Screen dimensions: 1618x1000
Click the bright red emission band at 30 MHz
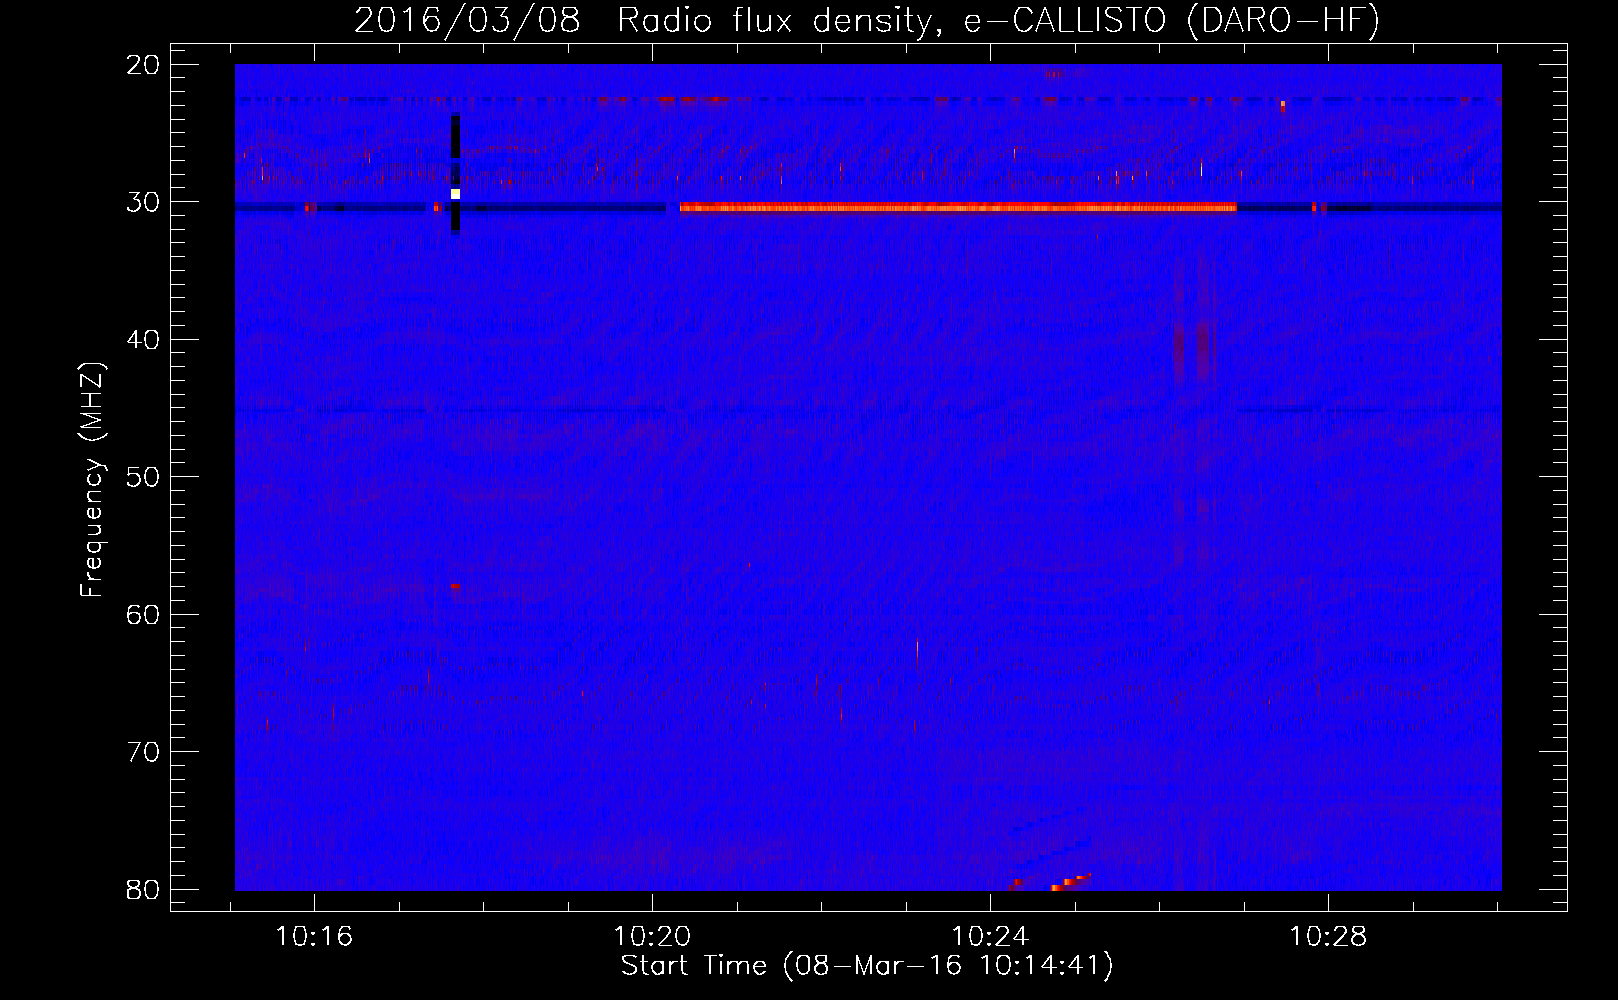pyautogui.click(x=958, y=208)
